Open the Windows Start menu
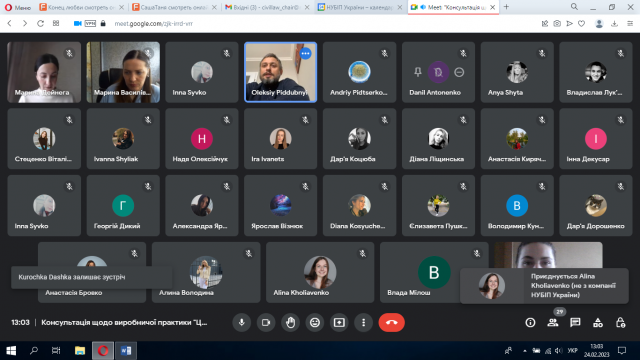The image size is (640, 360). click(11, 351)
